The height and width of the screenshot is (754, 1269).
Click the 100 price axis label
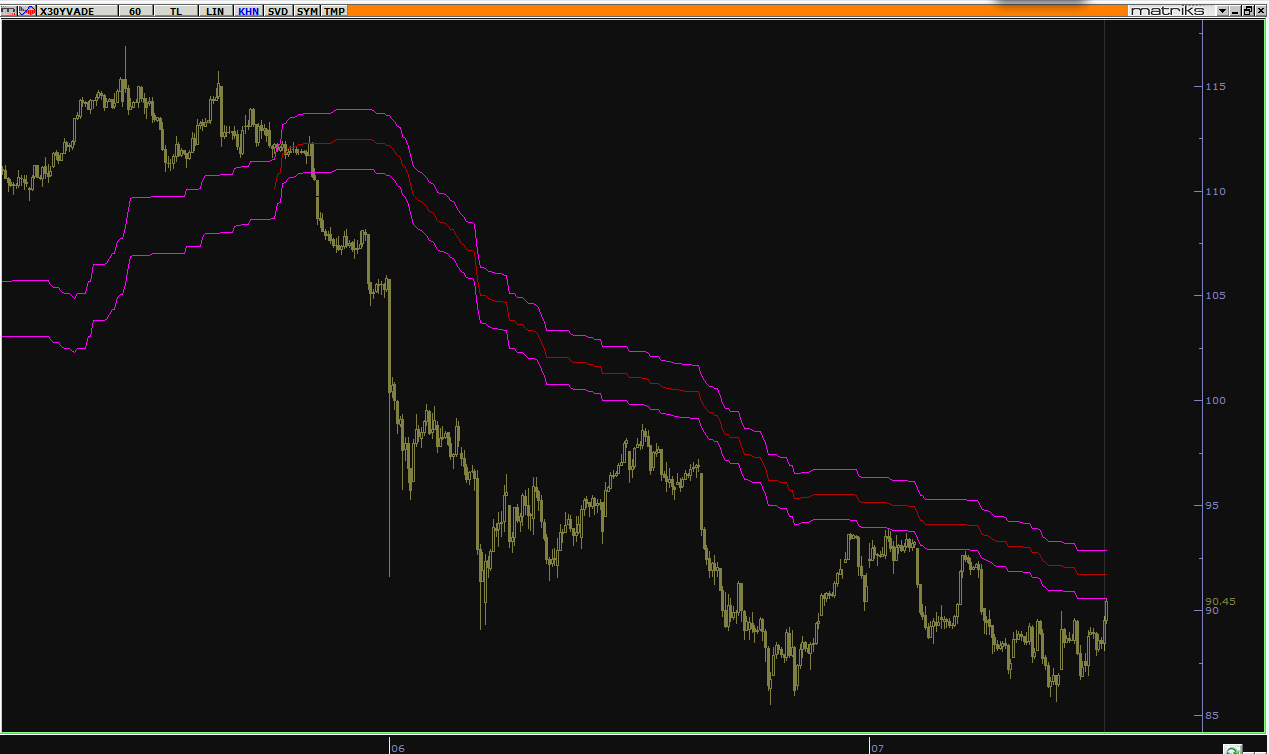click(x=1215, y=401)
